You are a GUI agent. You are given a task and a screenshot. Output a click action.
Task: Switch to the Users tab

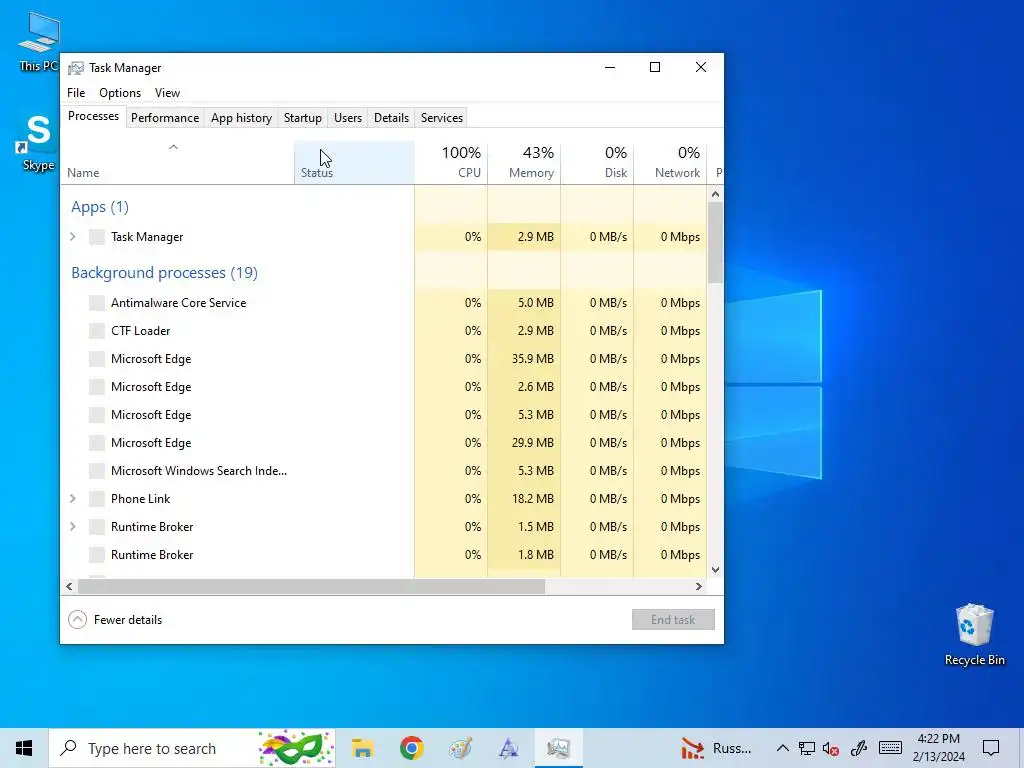348,118
